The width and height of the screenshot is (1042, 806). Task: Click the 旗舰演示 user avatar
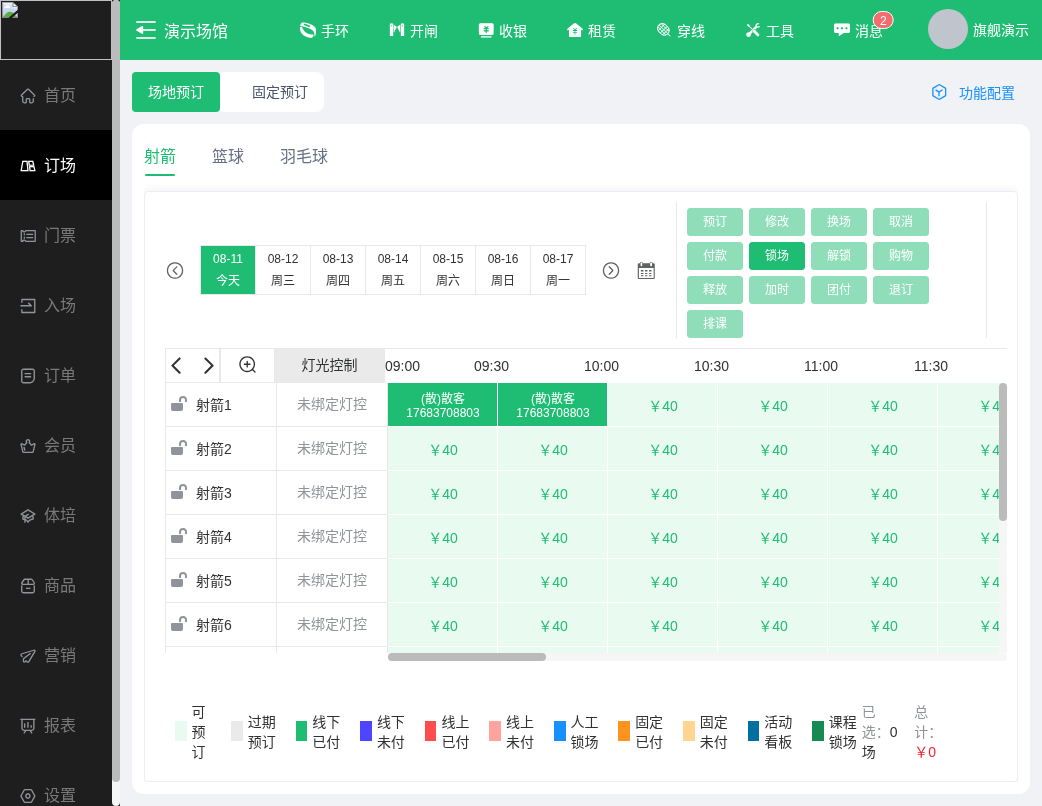(947, 29)
